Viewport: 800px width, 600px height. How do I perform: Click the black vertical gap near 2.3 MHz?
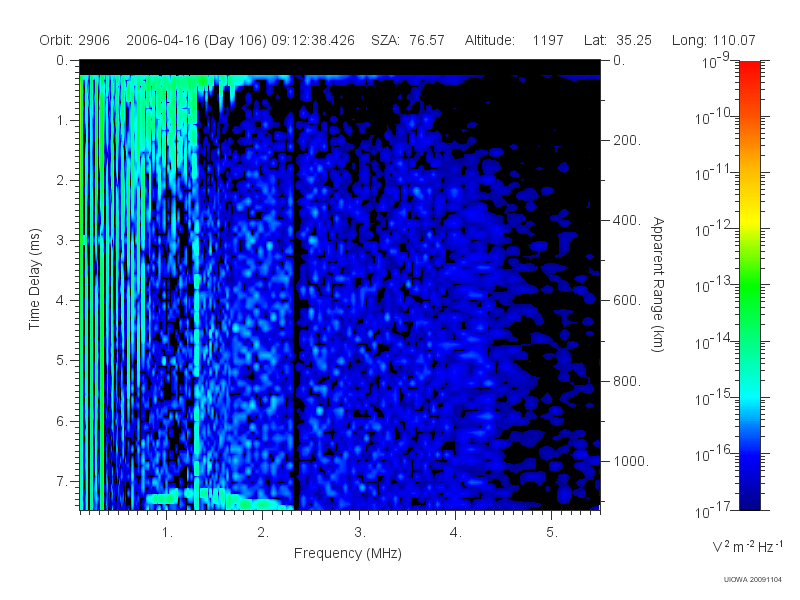click(297, 293)
